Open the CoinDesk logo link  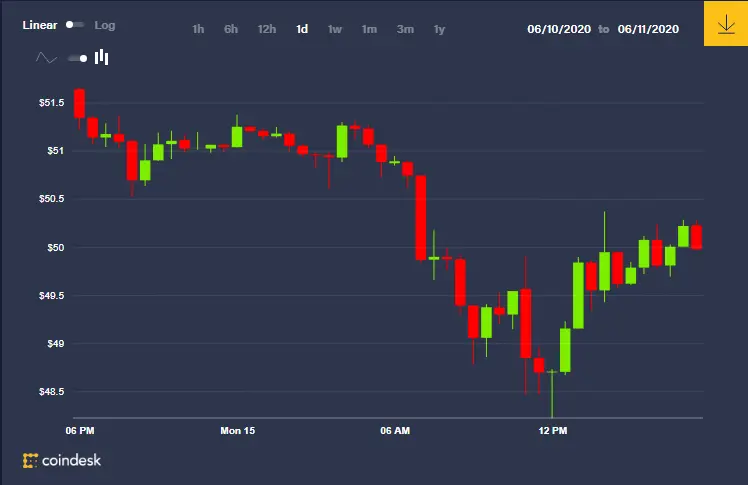62,460
